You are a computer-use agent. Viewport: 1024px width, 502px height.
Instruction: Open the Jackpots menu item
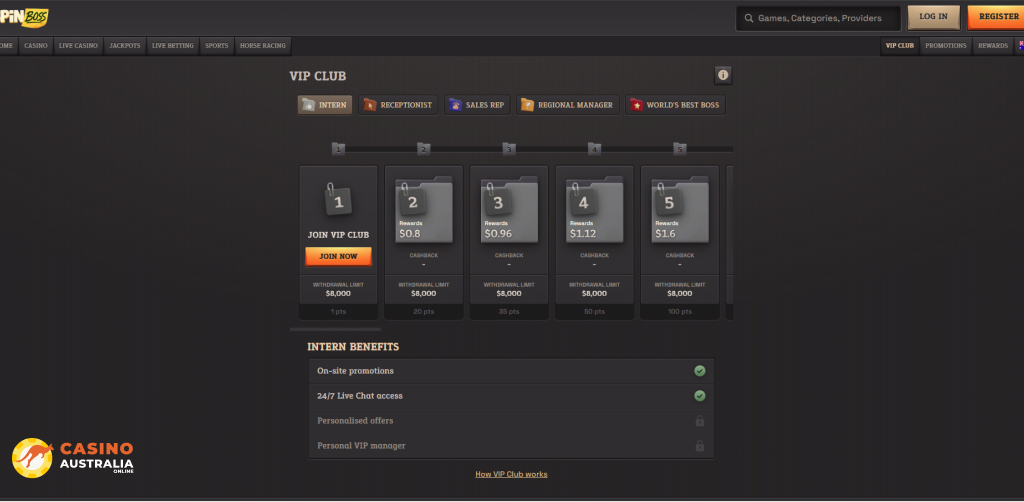coord(125,46)
